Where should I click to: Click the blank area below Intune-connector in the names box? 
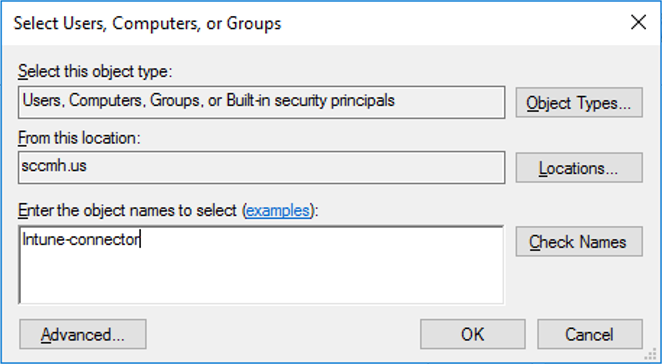[x=261, y=277]
